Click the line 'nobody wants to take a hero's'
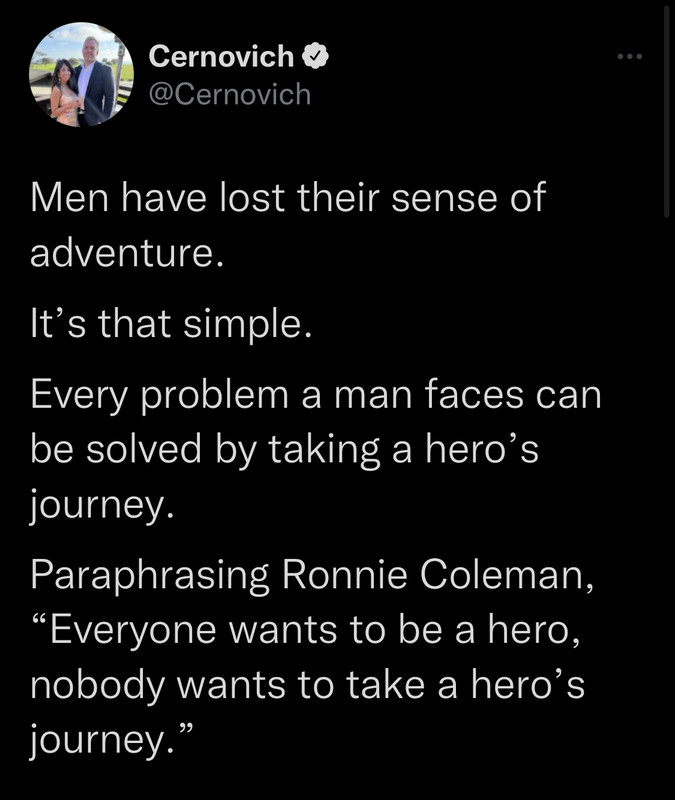Viewport: 675px width, 800px height. pos(307,685)
